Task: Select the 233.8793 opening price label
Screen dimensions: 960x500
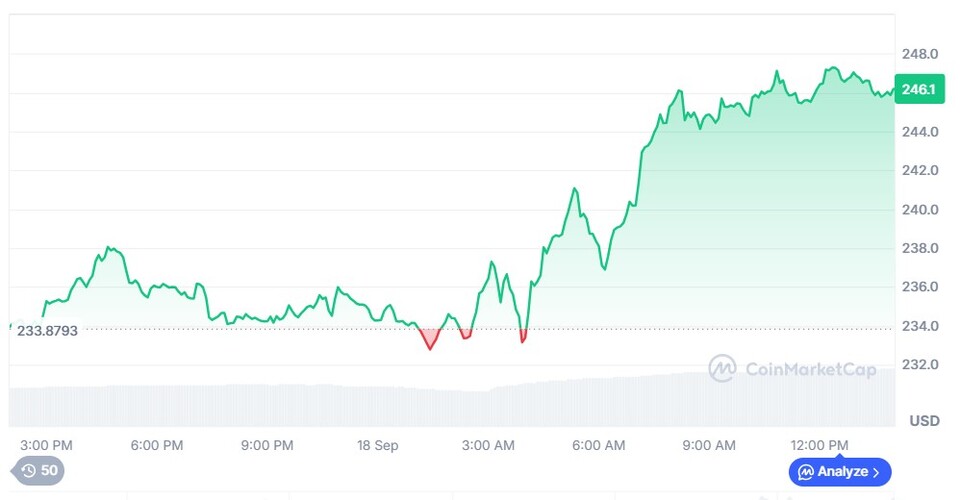Action: [x=47, y=330]
